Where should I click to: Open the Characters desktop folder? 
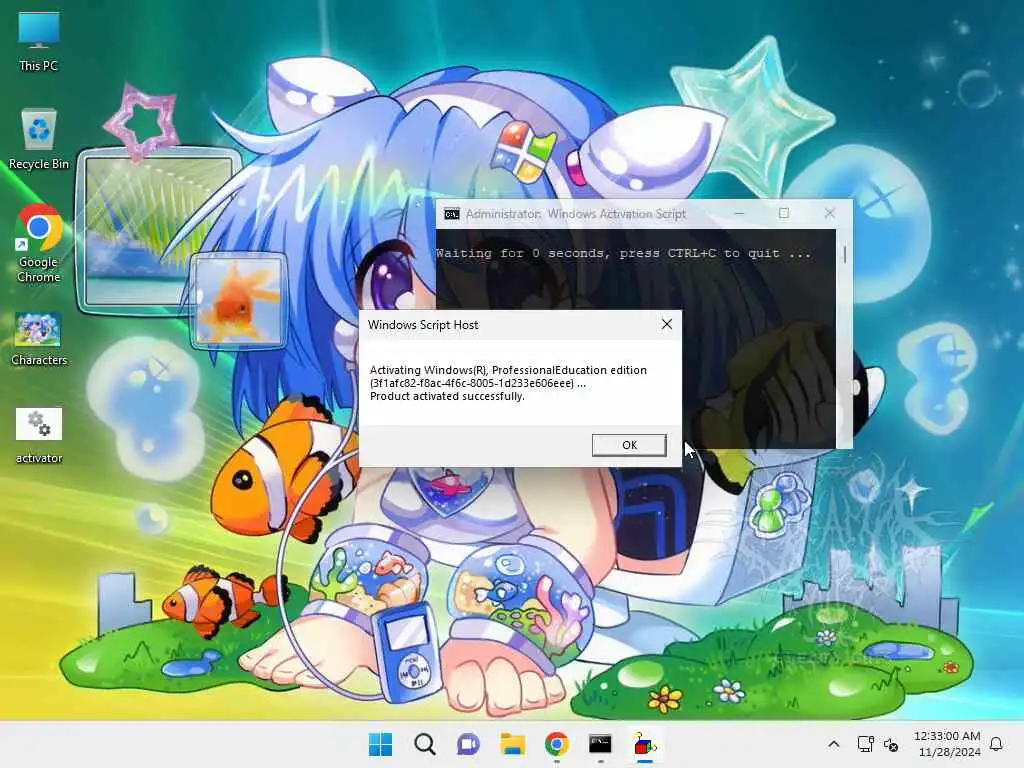(x=39, y=338)
